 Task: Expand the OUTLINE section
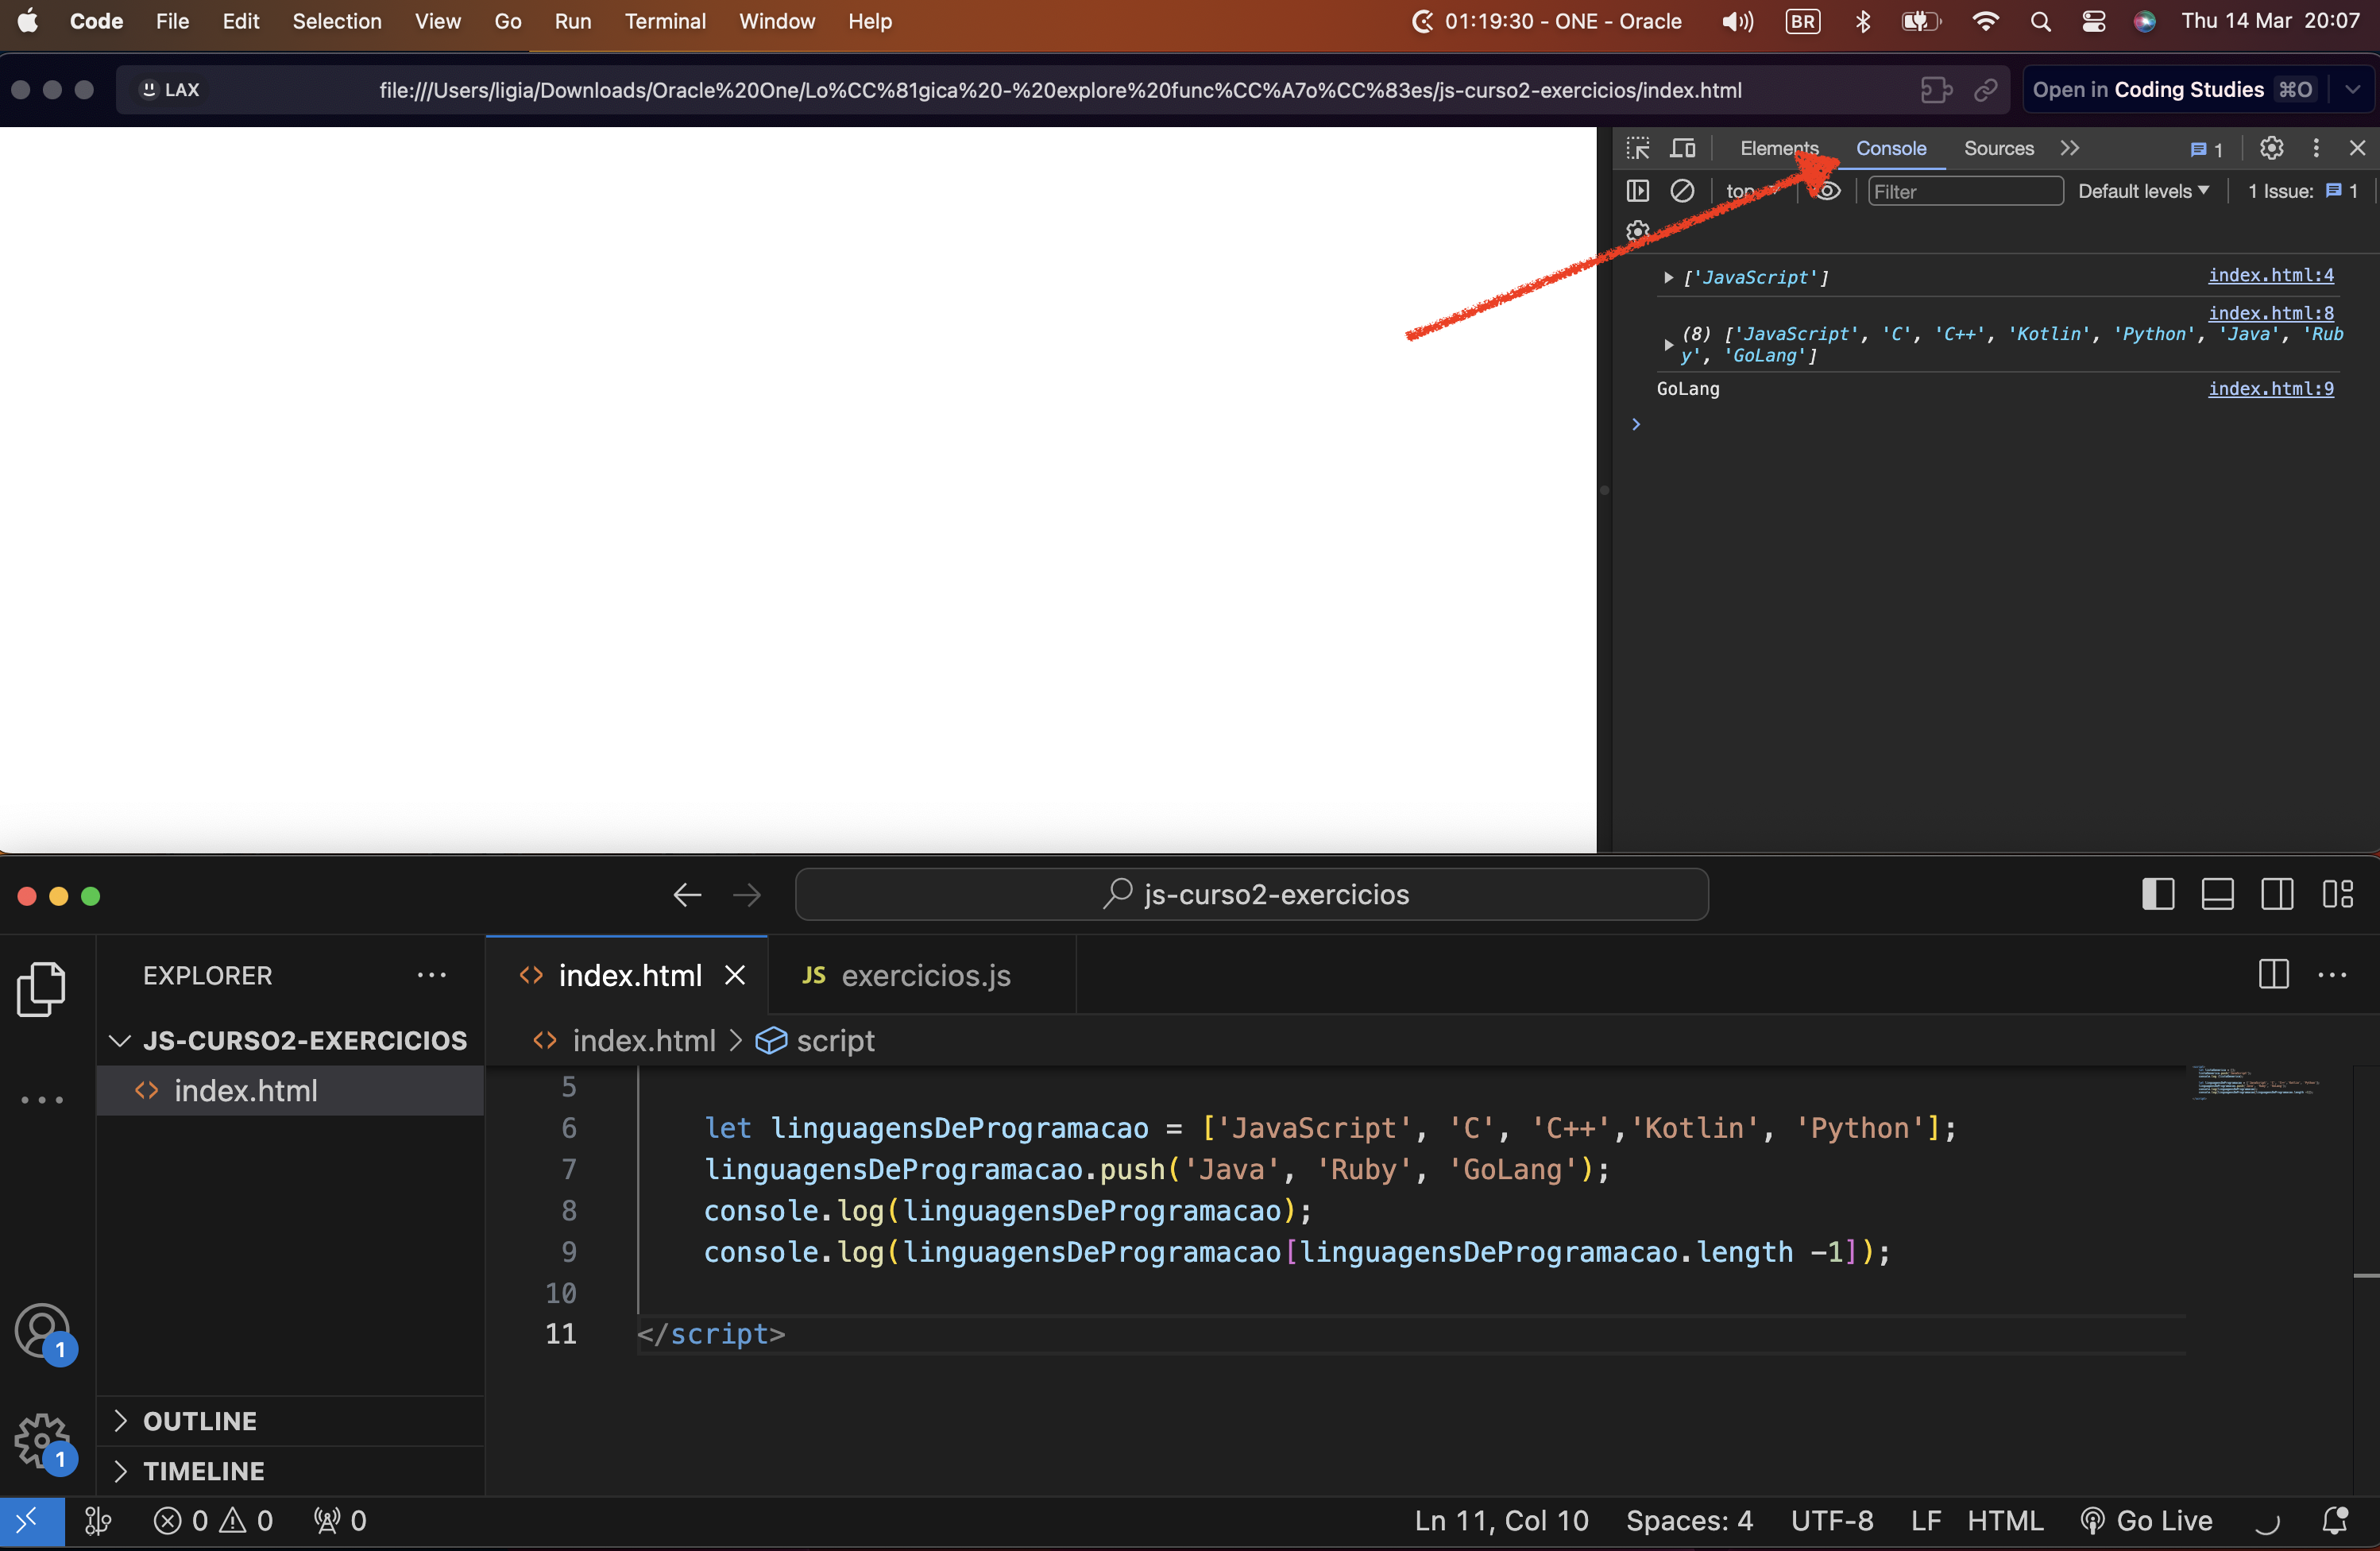[x=290, y=1420]
